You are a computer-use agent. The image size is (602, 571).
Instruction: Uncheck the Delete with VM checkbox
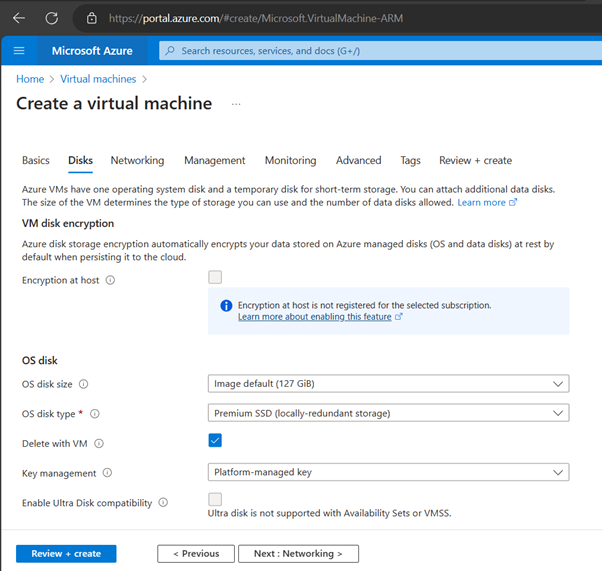tap(215, 441)
